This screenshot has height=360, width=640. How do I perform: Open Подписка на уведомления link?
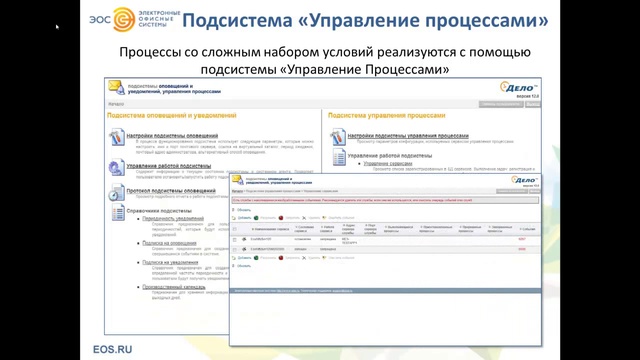[x=170, y=262]
